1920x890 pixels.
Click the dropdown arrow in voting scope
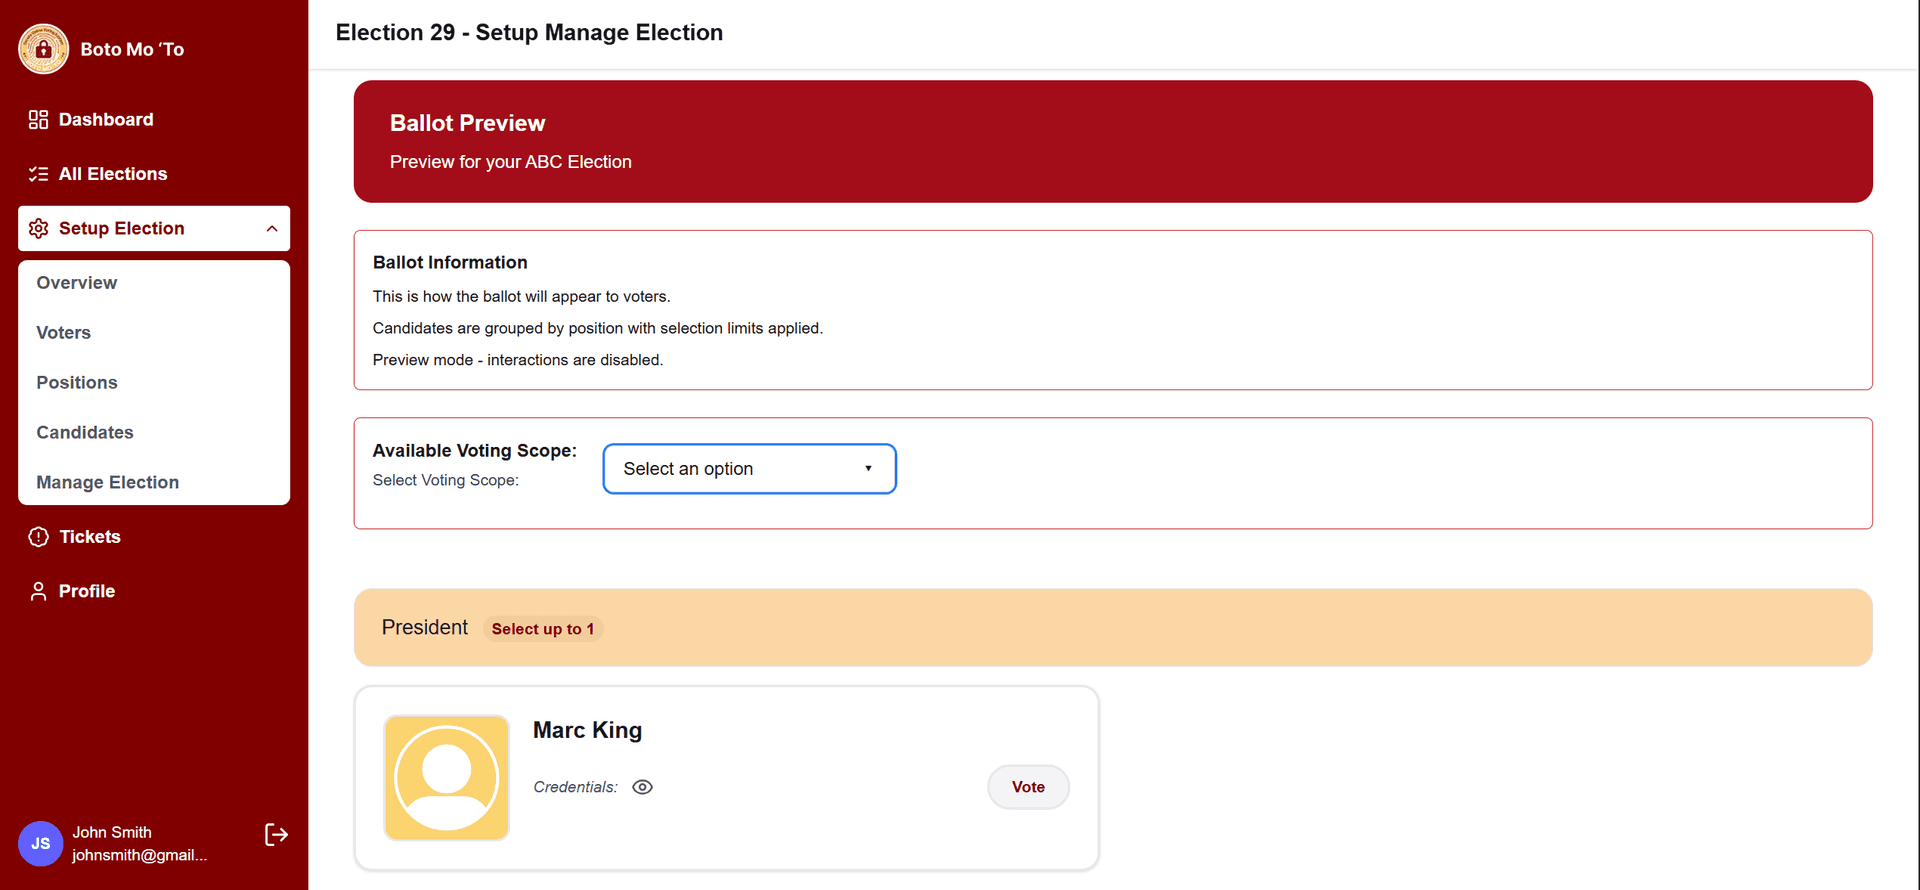[x=868, y=469]
